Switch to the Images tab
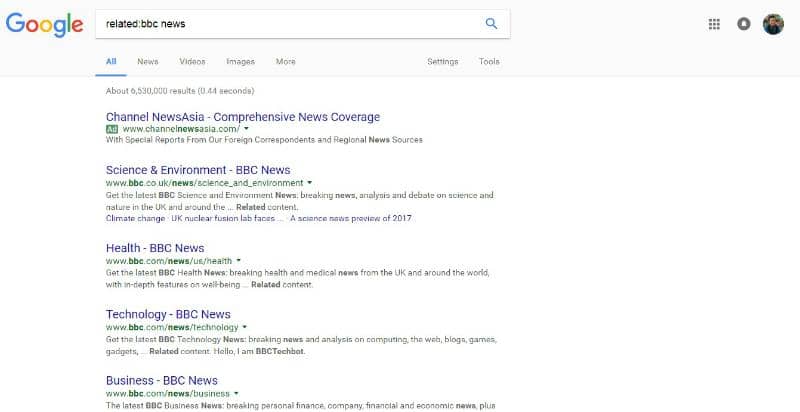The height and width of the screenshot is (412, 800). point(240,62)
